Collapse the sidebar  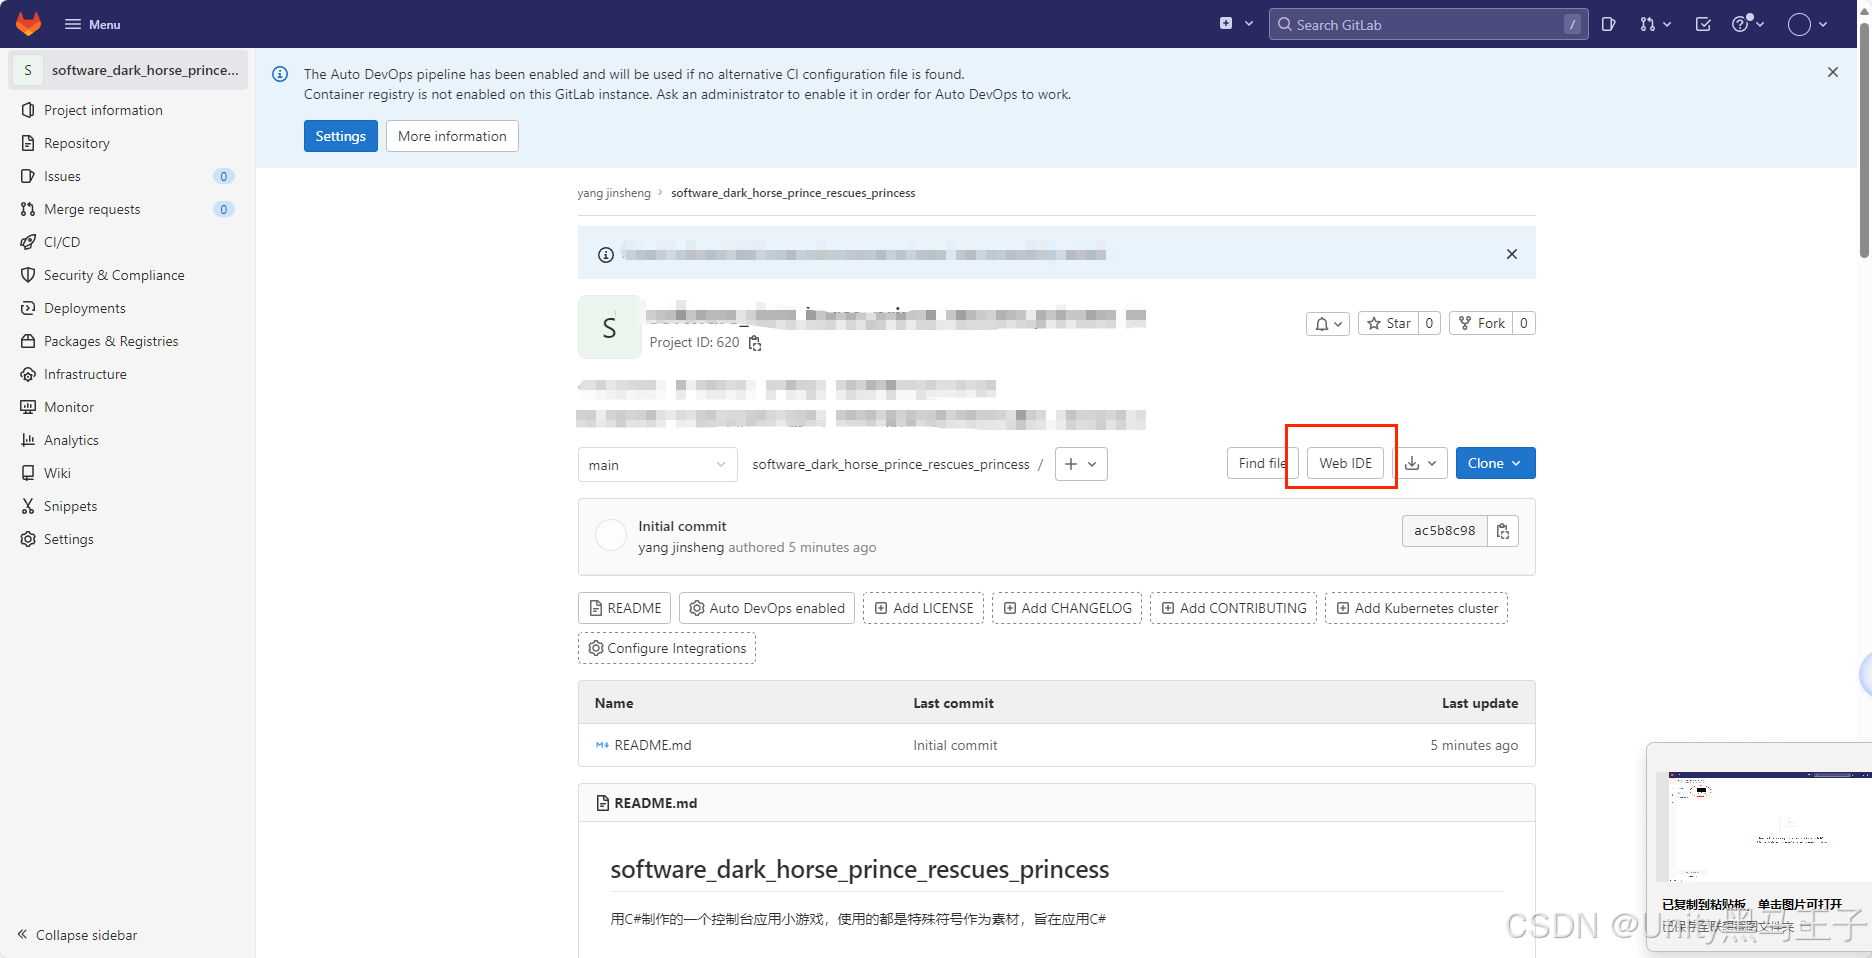click(77, 935)
